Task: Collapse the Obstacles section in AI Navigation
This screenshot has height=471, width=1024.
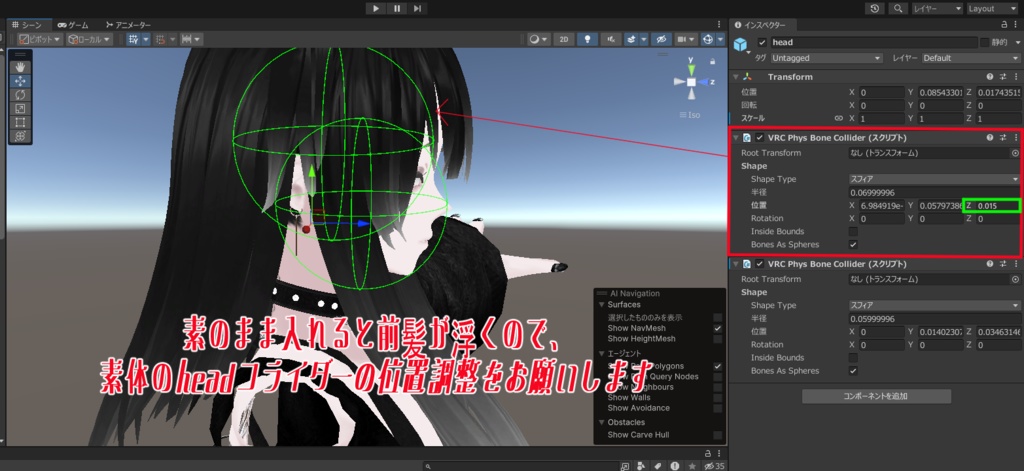Action: [601, 422]
